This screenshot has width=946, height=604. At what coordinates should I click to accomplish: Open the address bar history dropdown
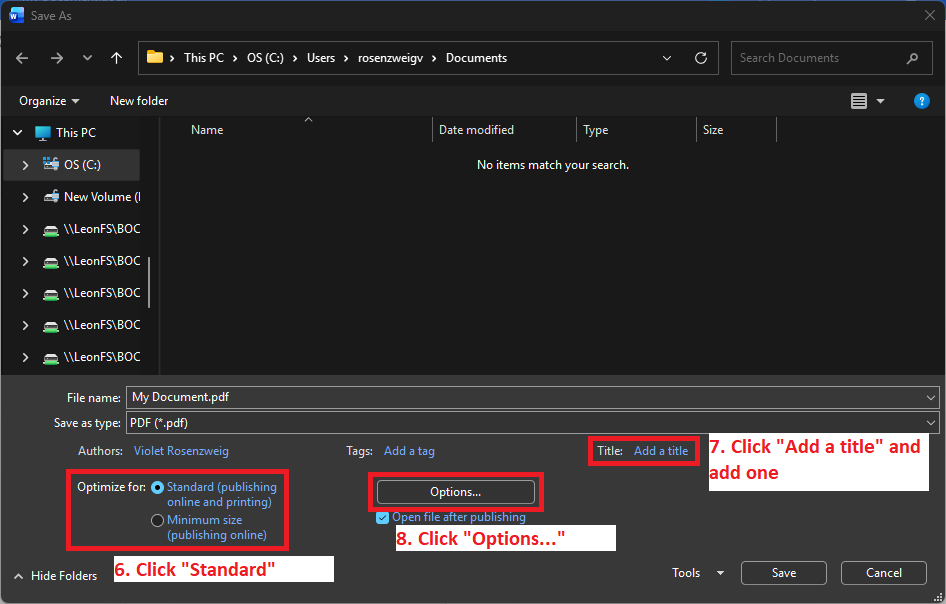[x=667, y=58]
